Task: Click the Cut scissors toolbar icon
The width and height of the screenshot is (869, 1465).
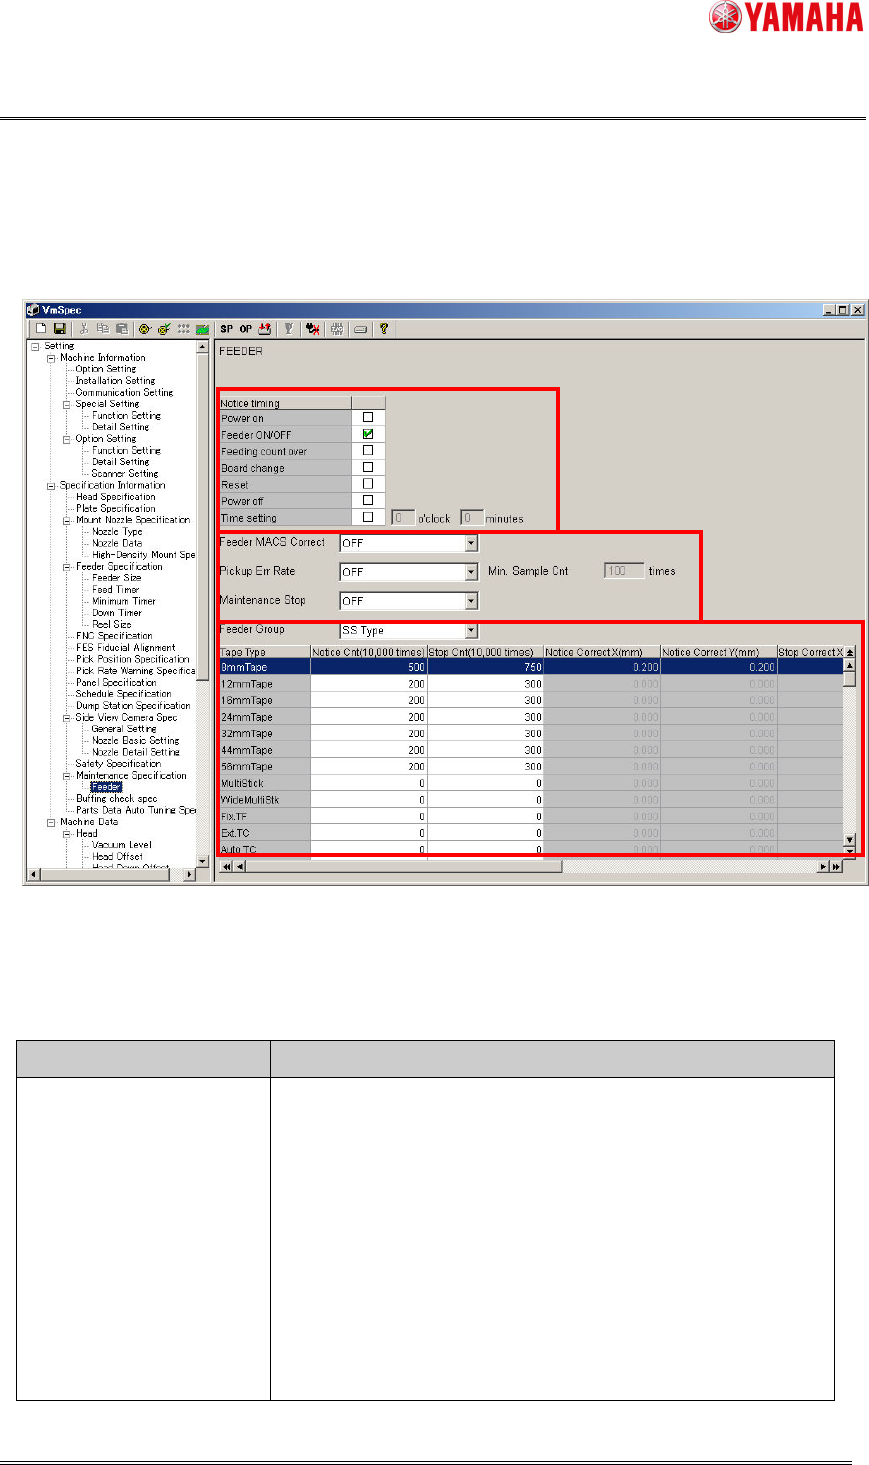Action: [85, 328]
